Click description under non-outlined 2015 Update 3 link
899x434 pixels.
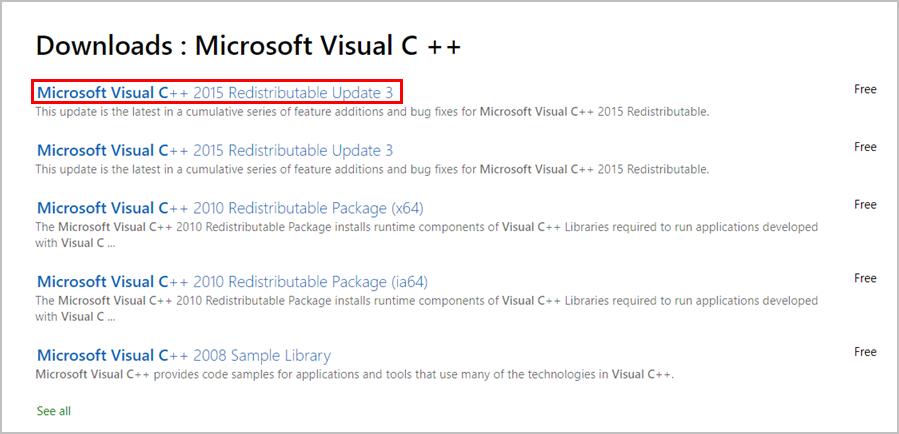372,170
